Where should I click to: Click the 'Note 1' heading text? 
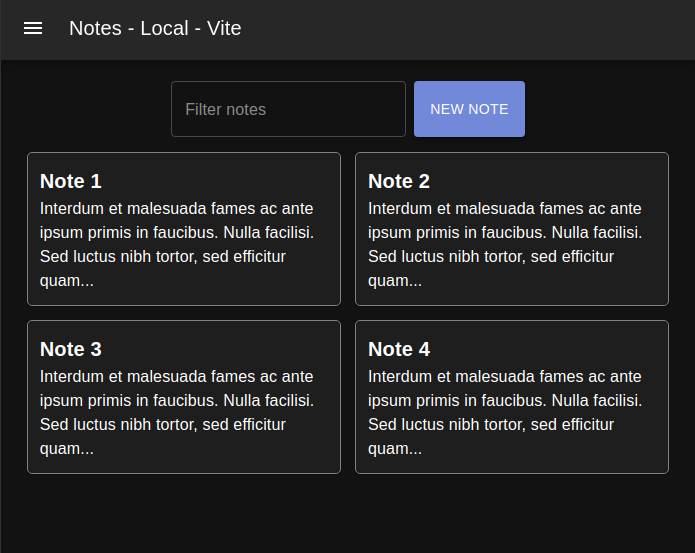pyautogui.click(x=71, y=181)
